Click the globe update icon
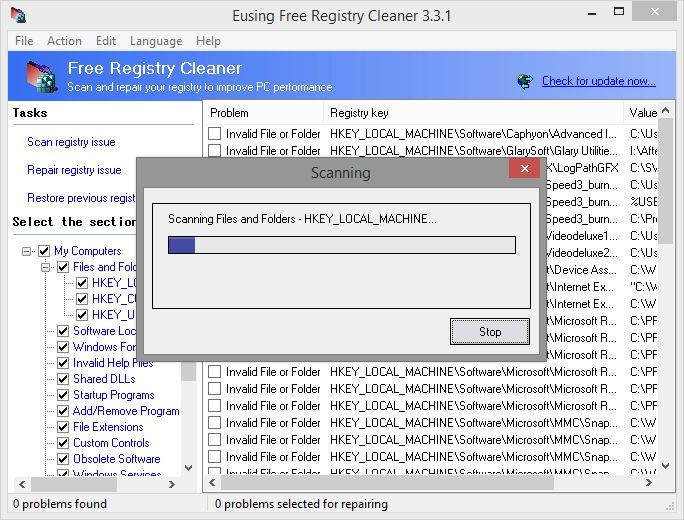The height and width of the screenshot is (520, 684). 525,81
